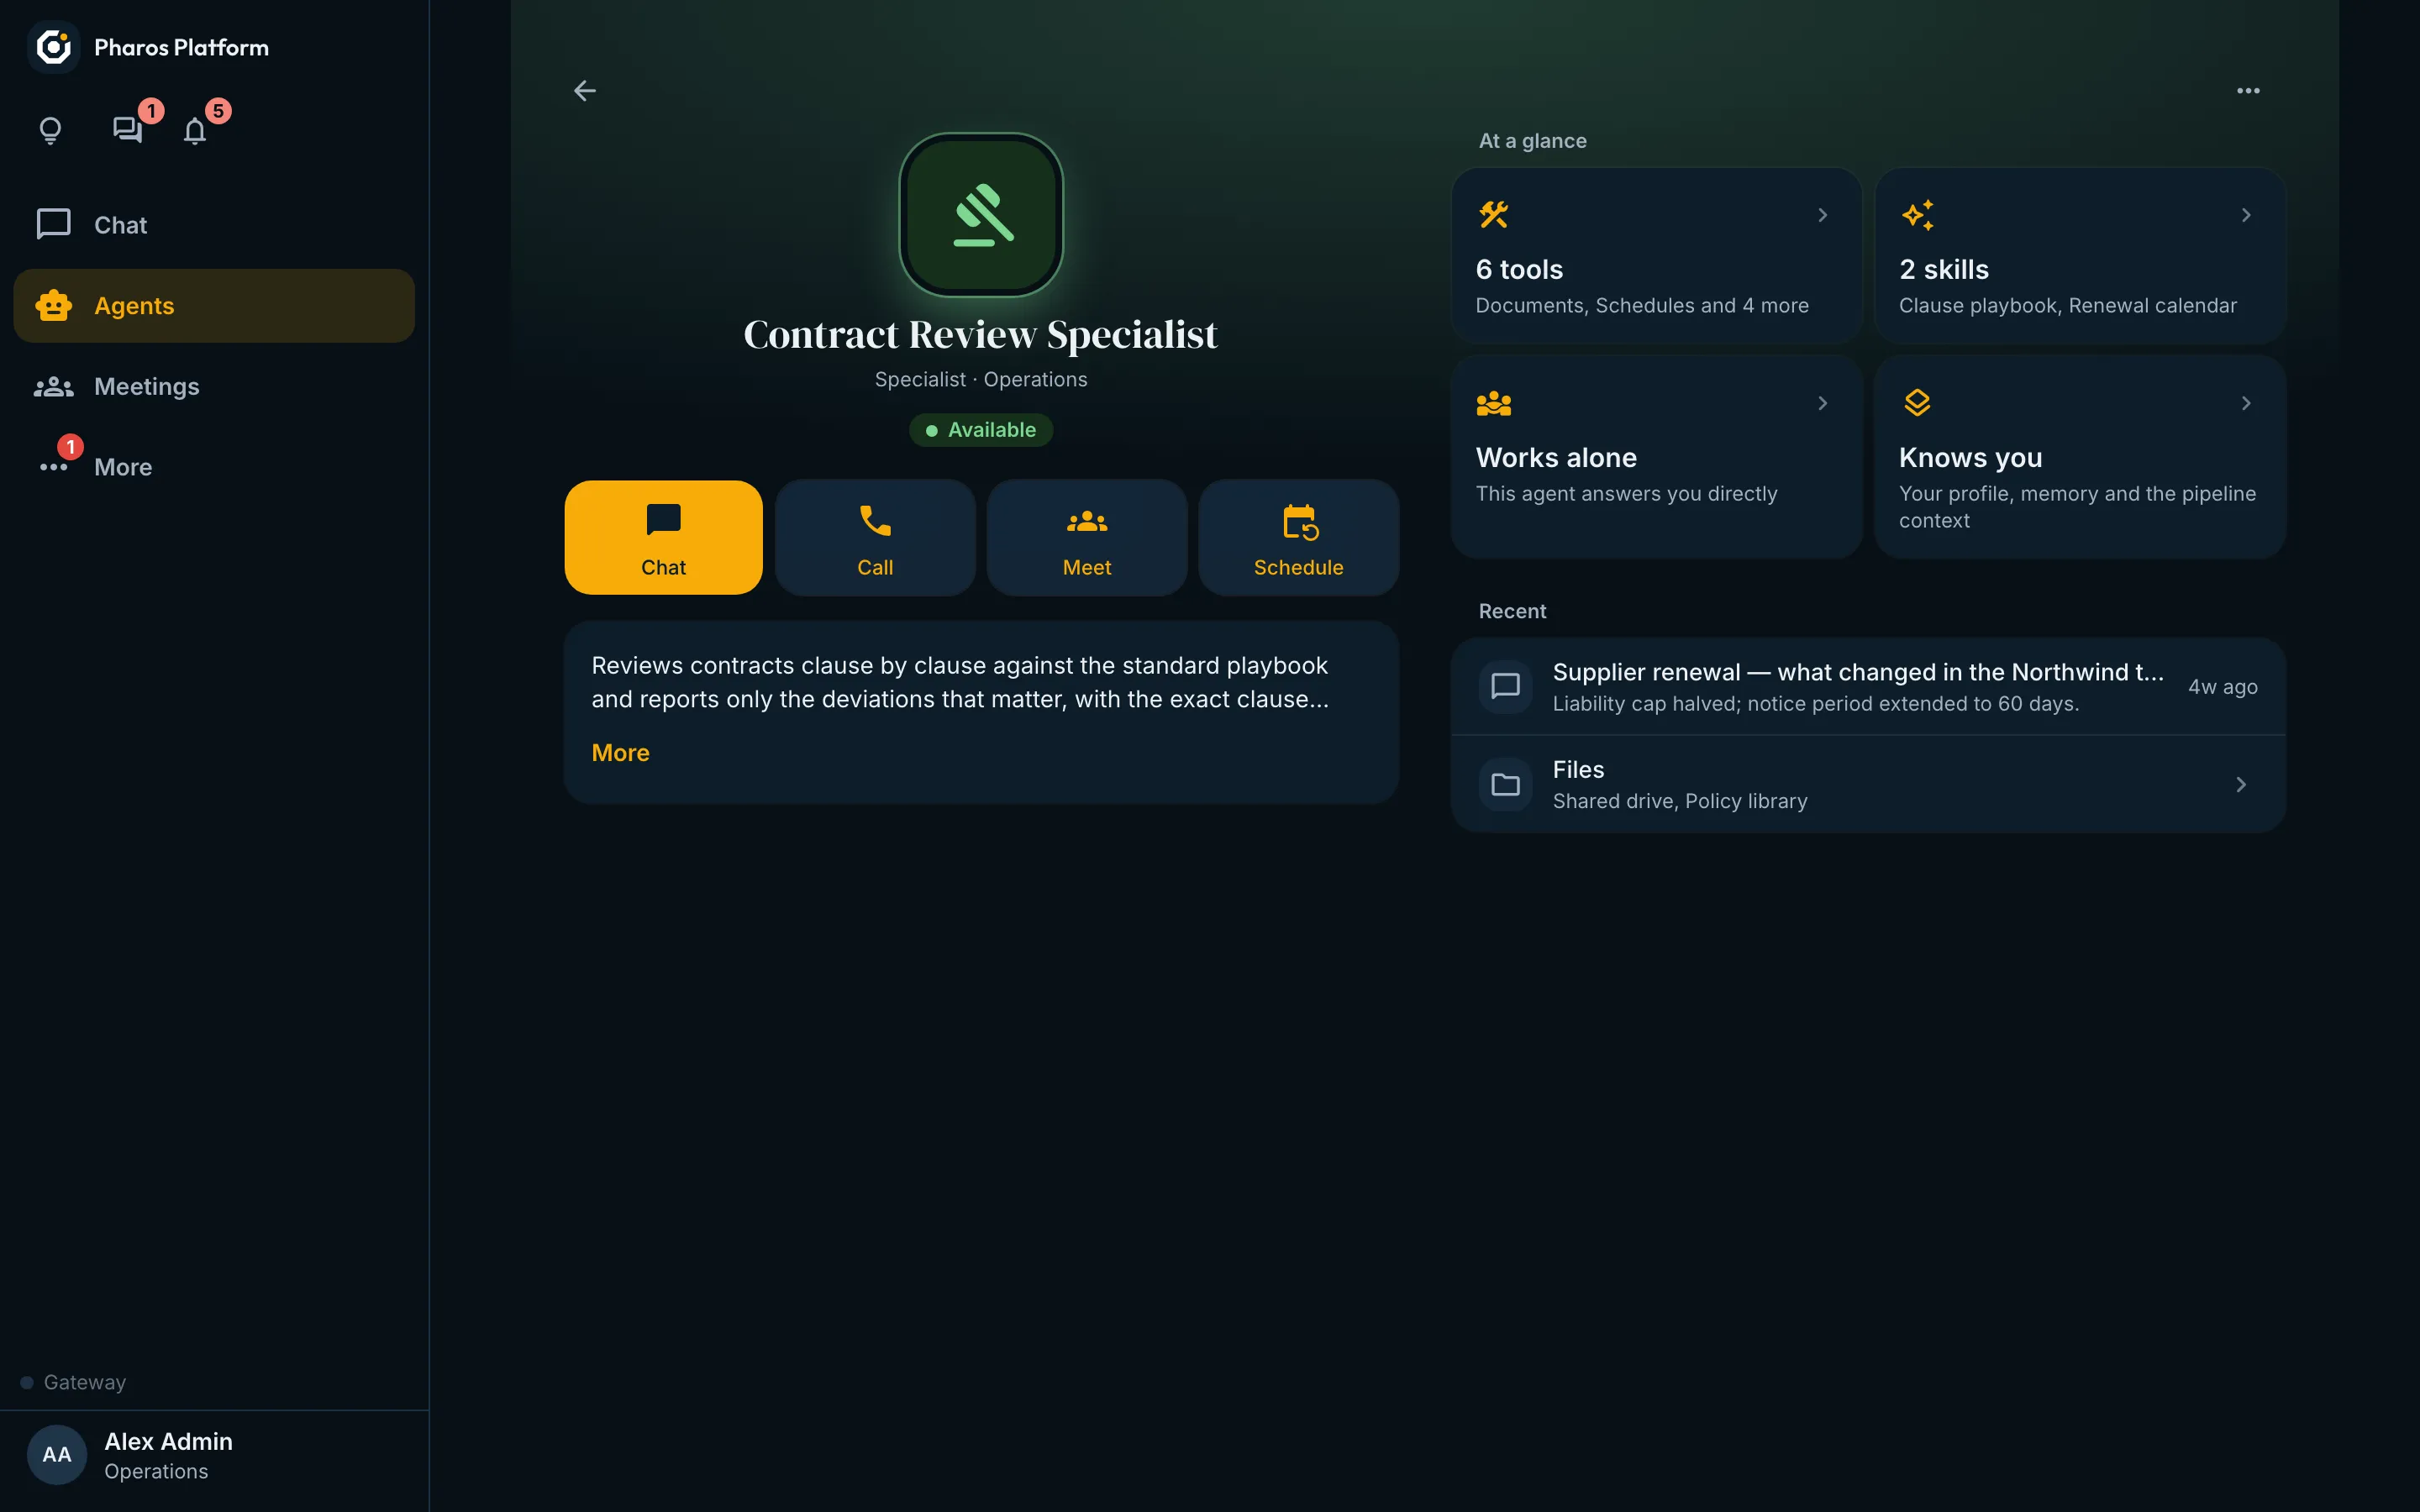The width and height of the screenshot is (2420, 1512).
Task: Expand the Knows you card chevron
Action: click(x=2246, y=403)
